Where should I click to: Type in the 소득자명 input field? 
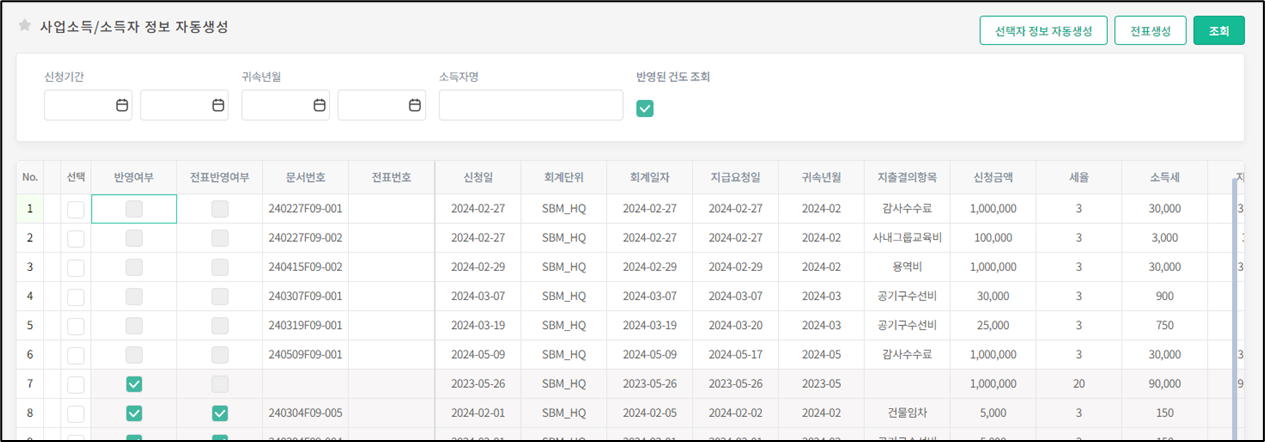pyautogui.click(x=530, y=105)
